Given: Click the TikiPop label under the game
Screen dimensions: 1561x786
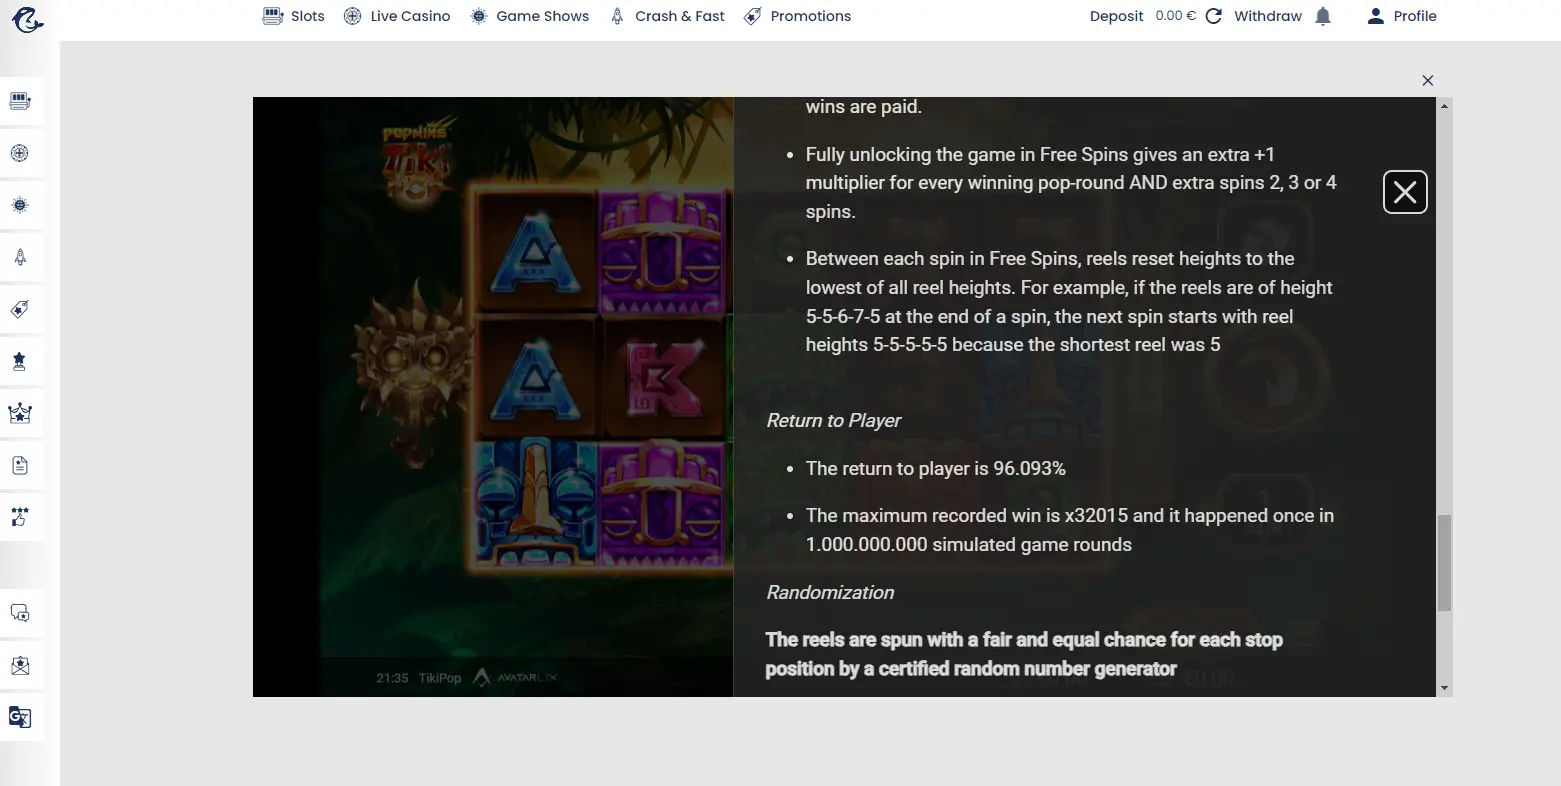Looking at the screenshot, I should tap(440, 678).
